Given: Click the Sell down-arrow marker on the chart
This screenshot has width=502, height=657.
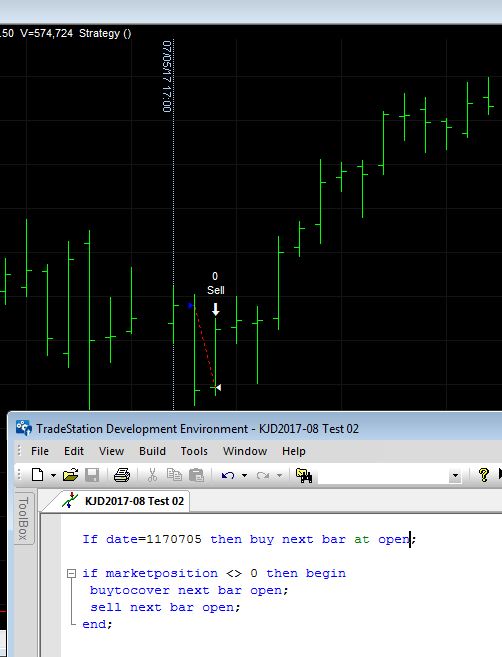Looking at the screenshot, I should 215,309.
